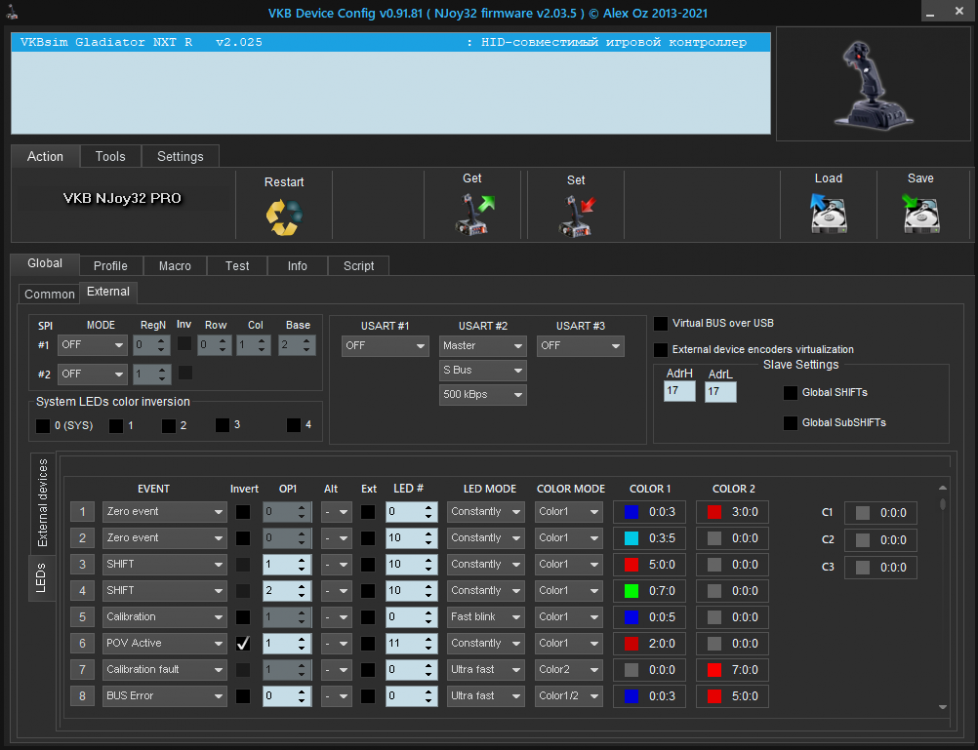Enable Virtual BUS over USB checkbox
The image size is (978, 750).
(x=661, y=324)
